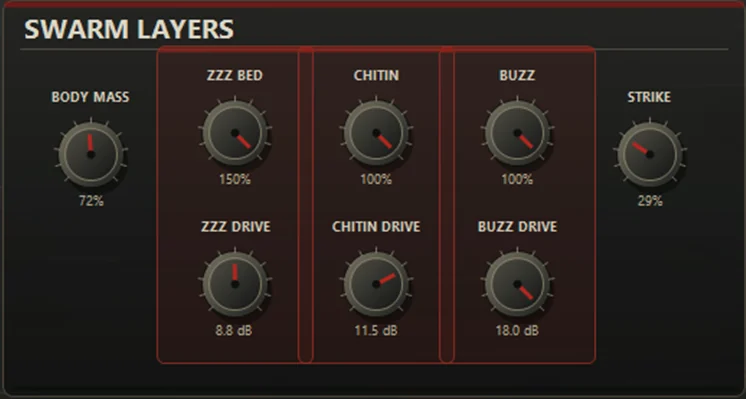746x399 pixels.
Task: Click the ZZZ DRIVE label
Action: click(x=236, y=227)
